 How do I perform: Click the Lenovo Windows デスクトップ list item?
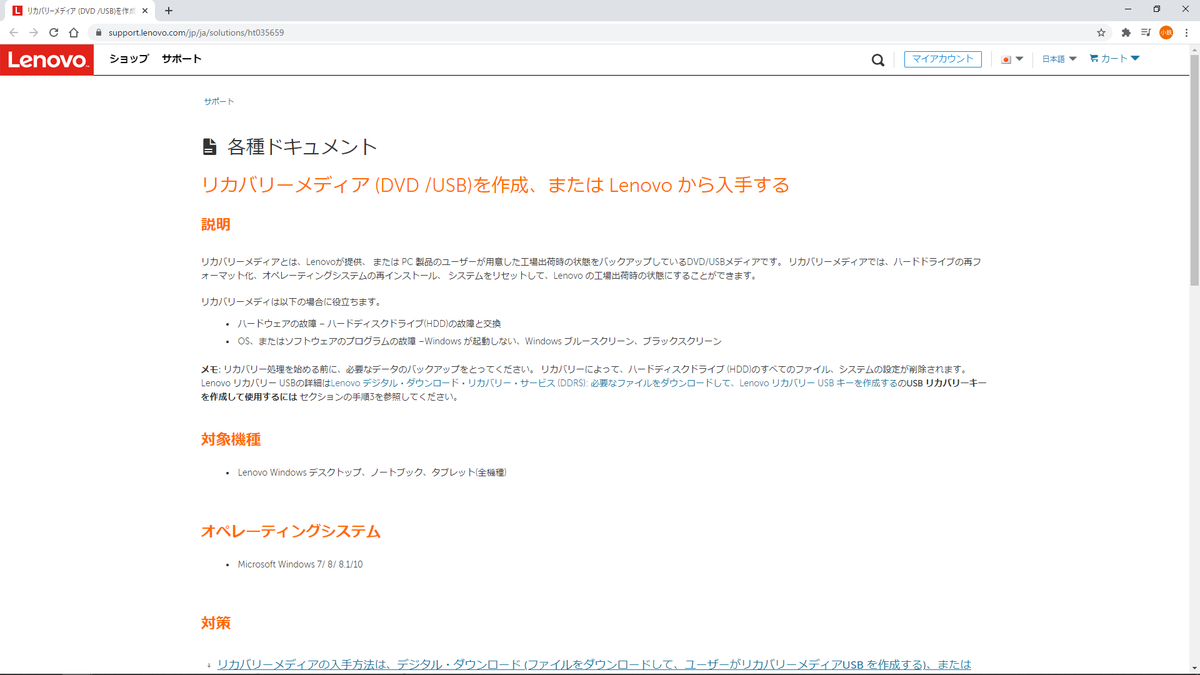pos(372,472)
